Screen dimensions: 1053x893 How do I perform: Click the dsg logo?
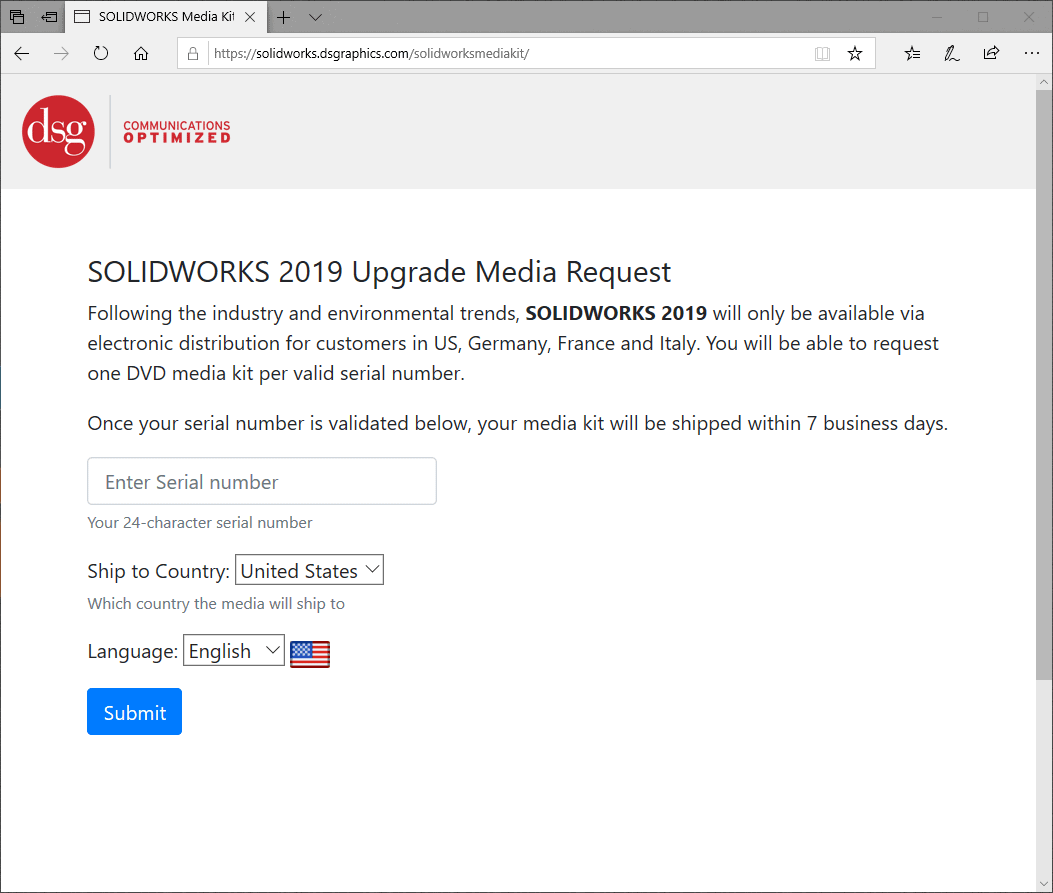58,132
